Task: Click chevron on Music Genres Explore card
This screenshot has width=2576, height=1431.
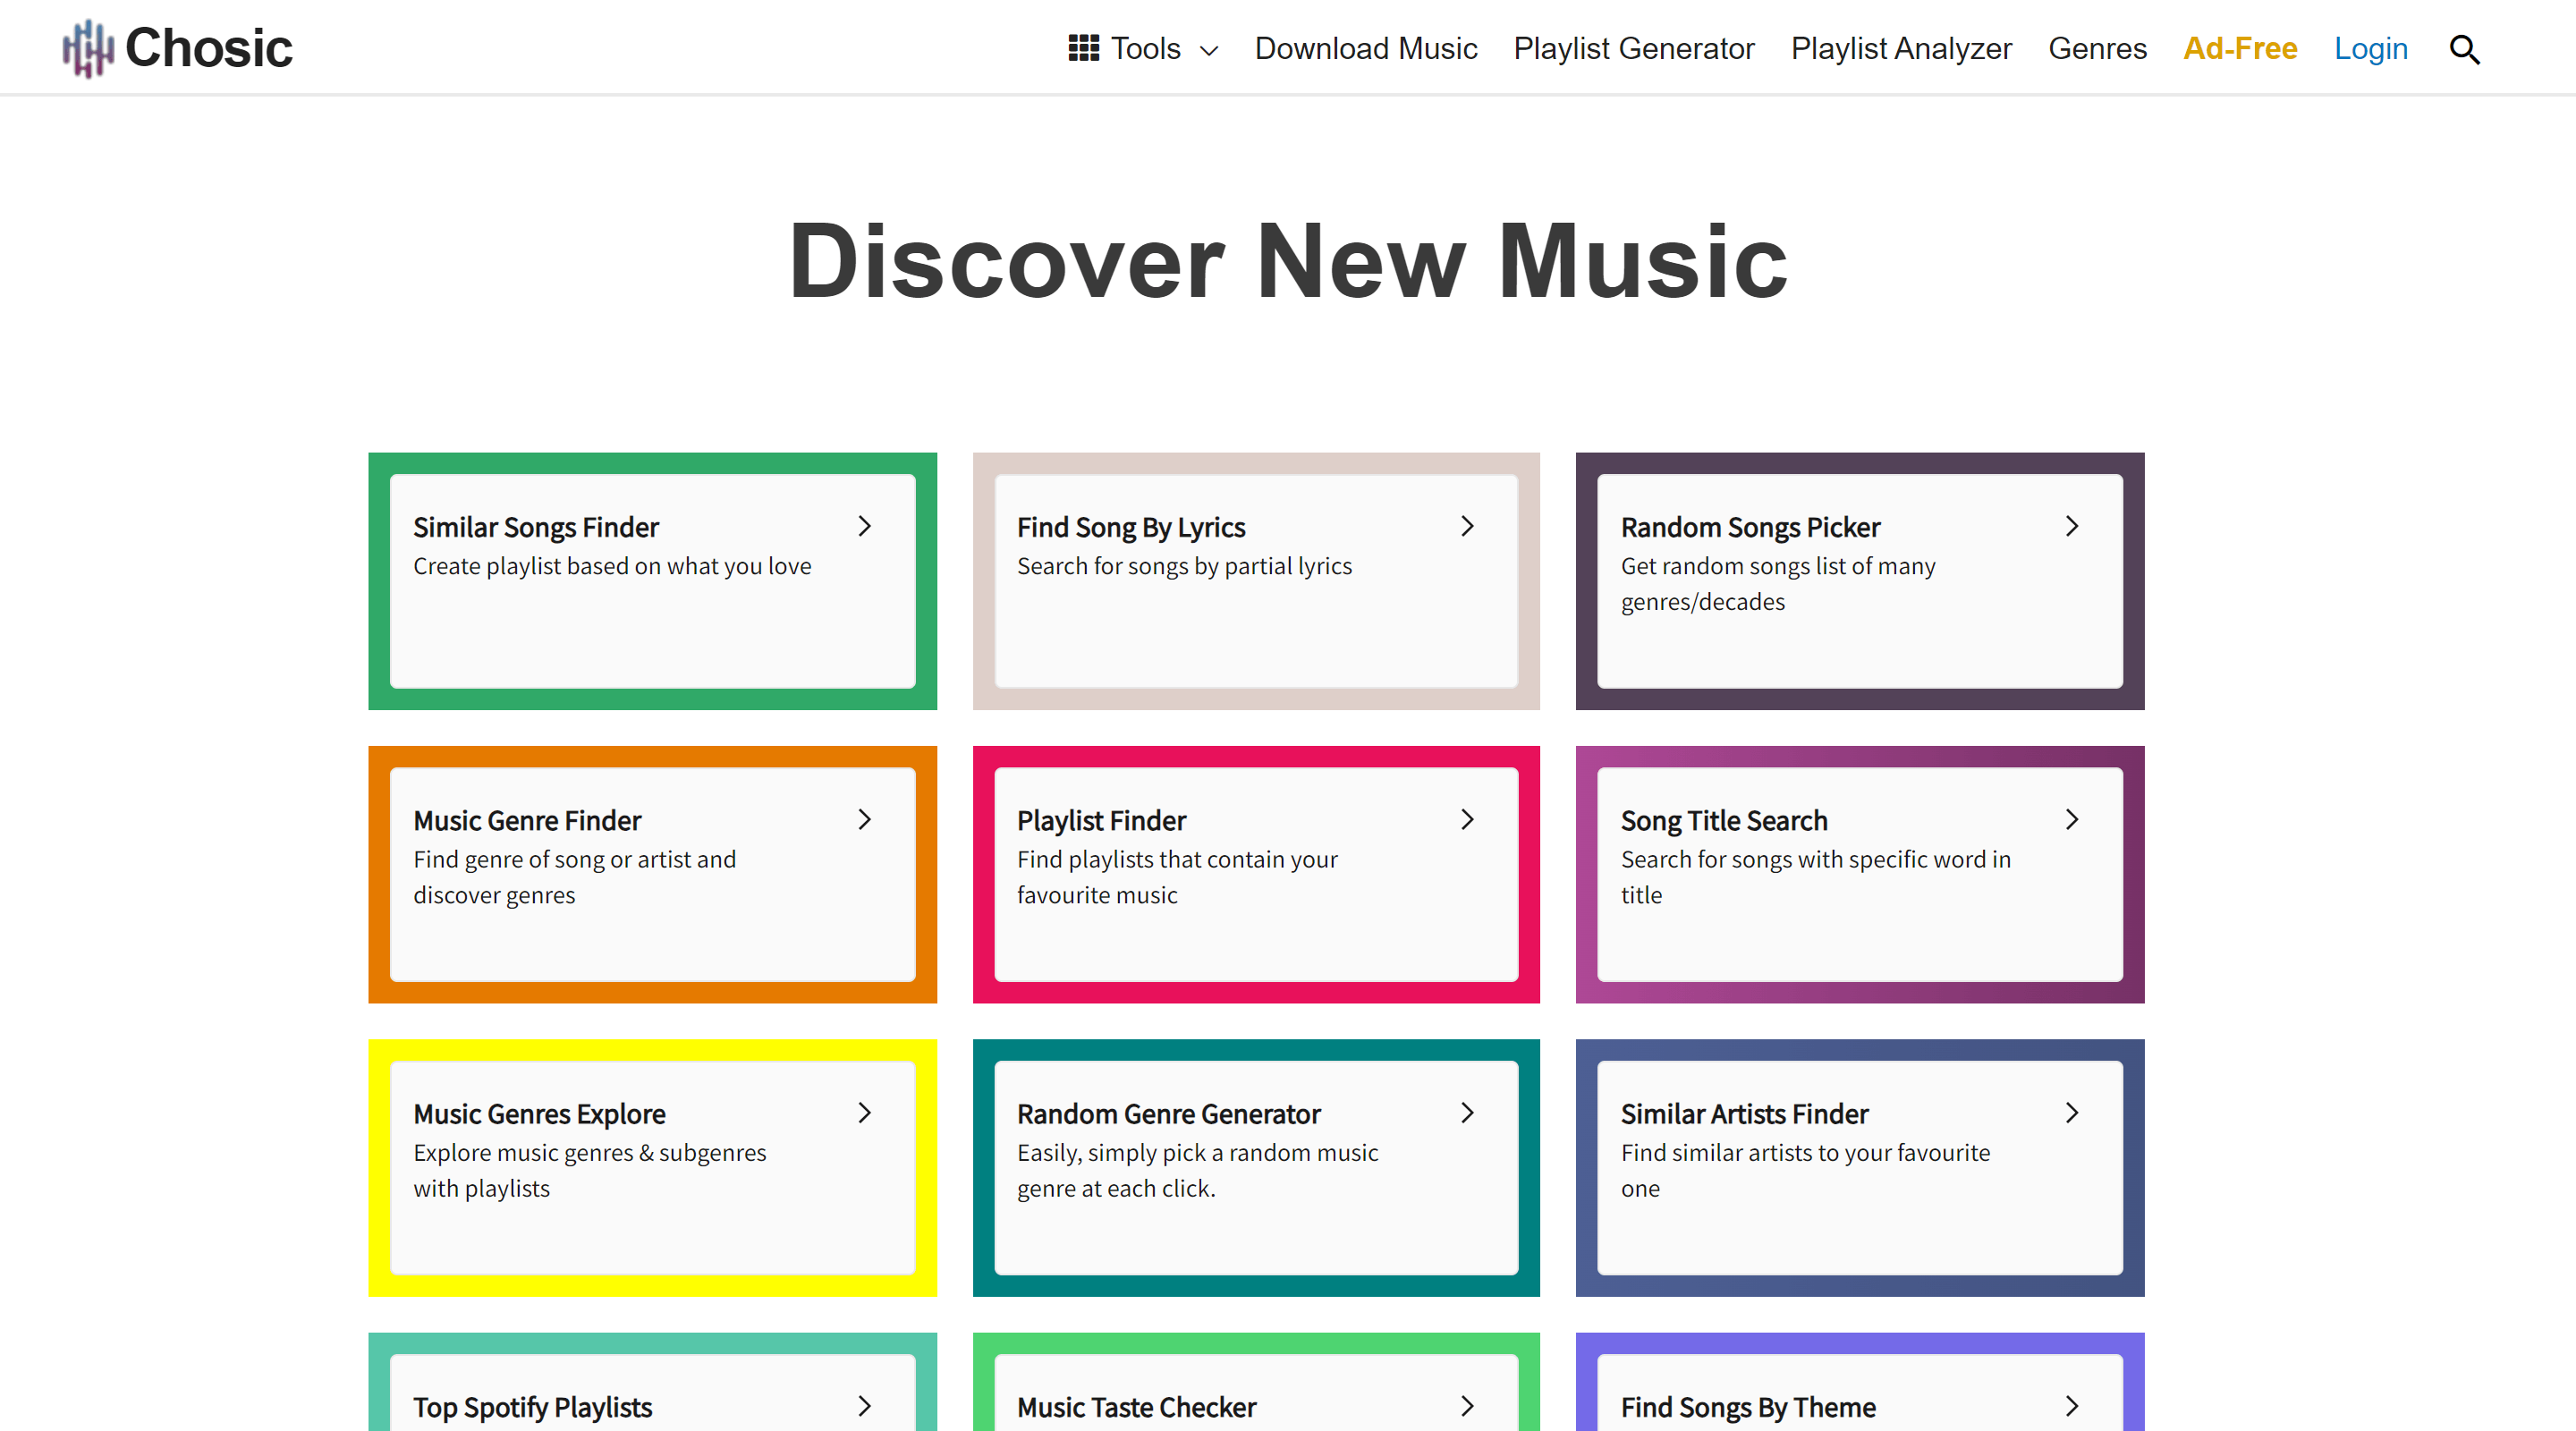Action: pos(865,1113)
